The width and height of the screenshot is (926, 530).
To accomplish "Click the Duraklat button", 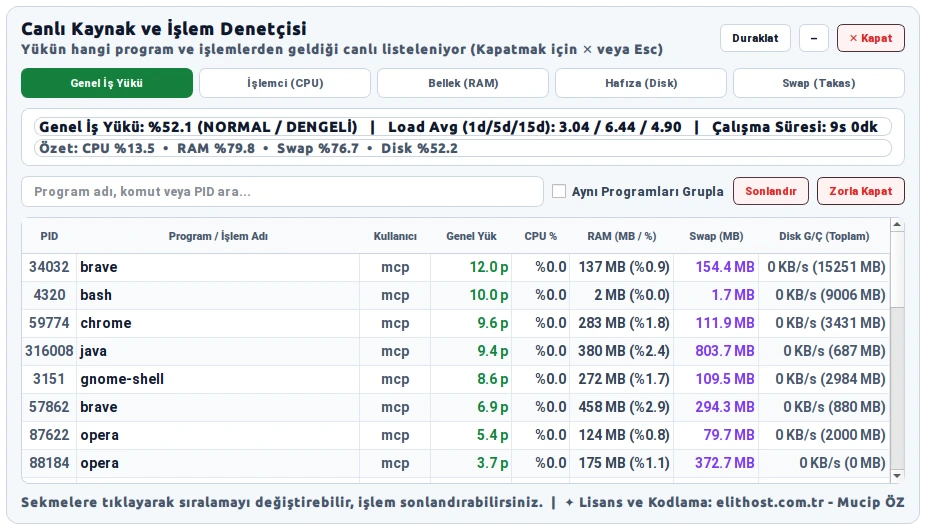I will click(x=755, y=38).
